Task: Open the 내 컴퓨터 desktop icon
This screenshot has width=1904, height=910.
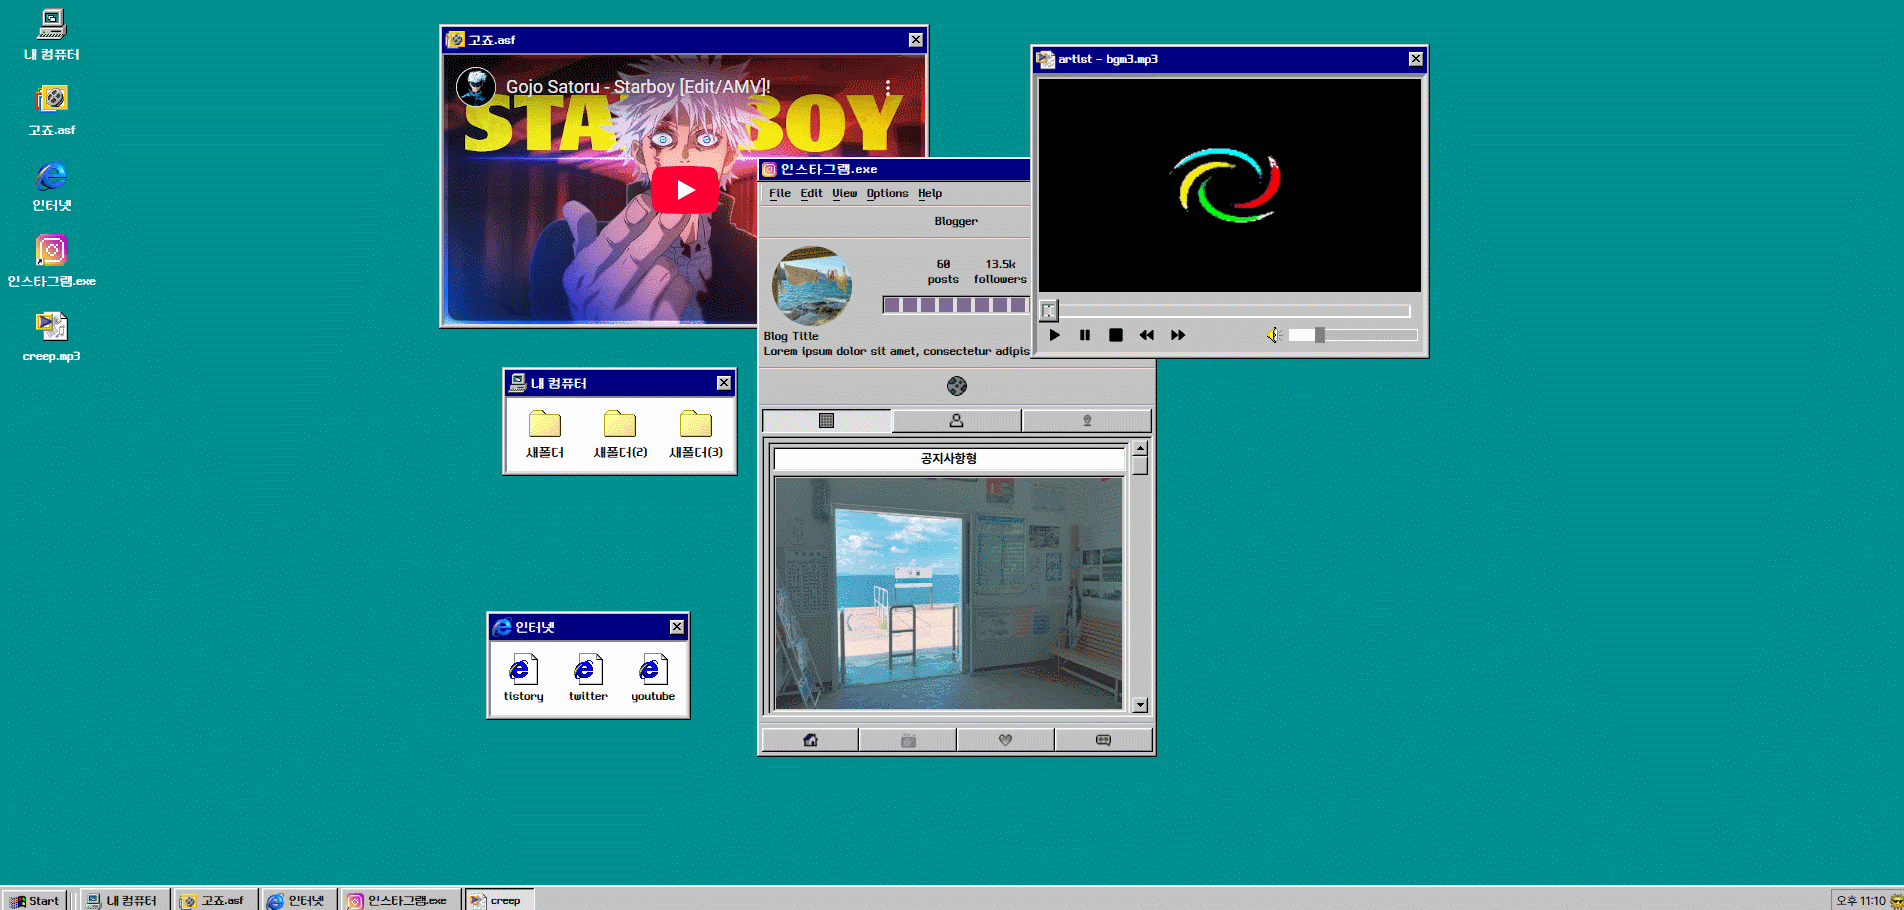Action: click(x=51, y=33)
